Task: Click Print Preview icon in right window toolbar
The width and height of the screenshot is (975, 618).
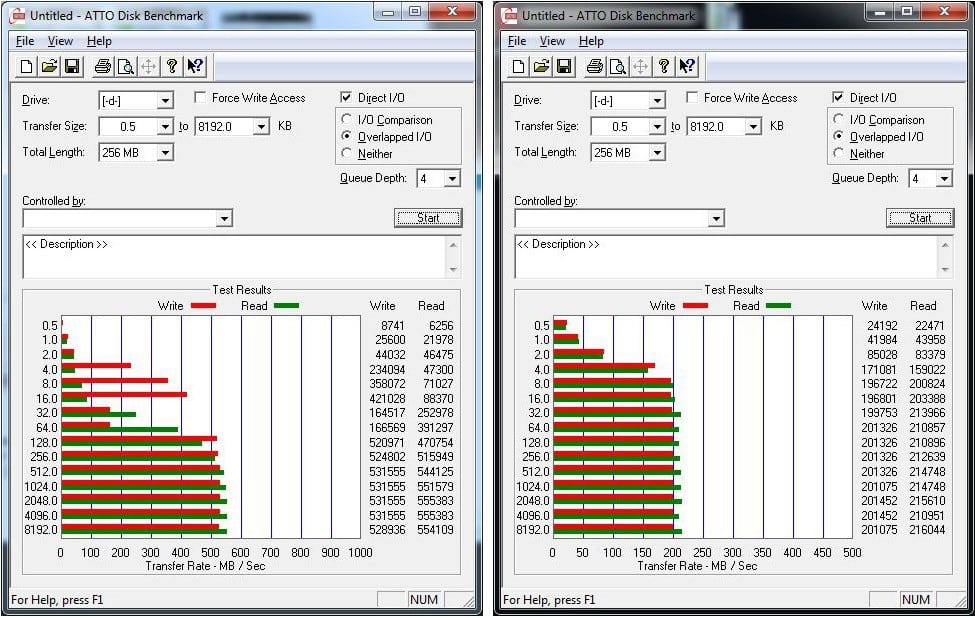Action: pos(616,67)
